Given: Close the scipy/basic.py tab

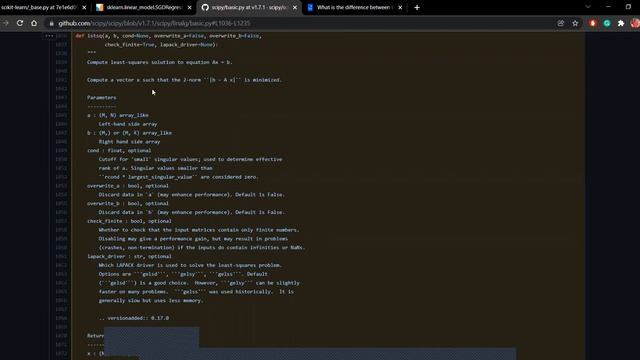Looking at the screenshot, I should tap(295, 7).
